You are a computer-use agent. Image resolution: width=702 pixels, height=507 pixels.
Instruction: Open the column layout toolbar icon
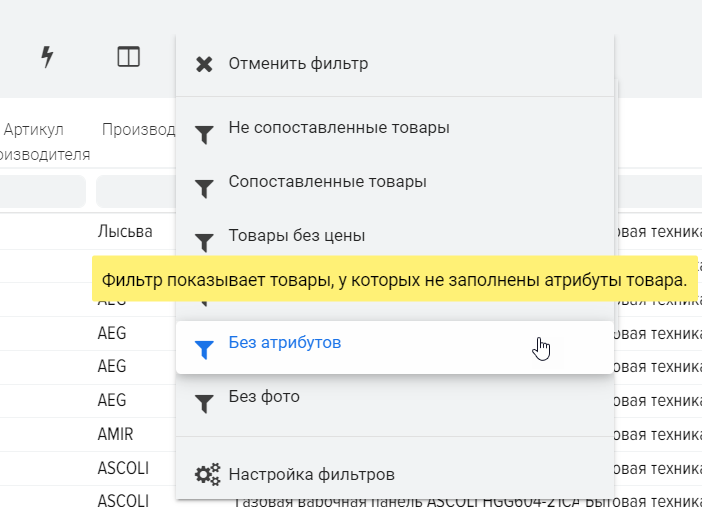128,57
